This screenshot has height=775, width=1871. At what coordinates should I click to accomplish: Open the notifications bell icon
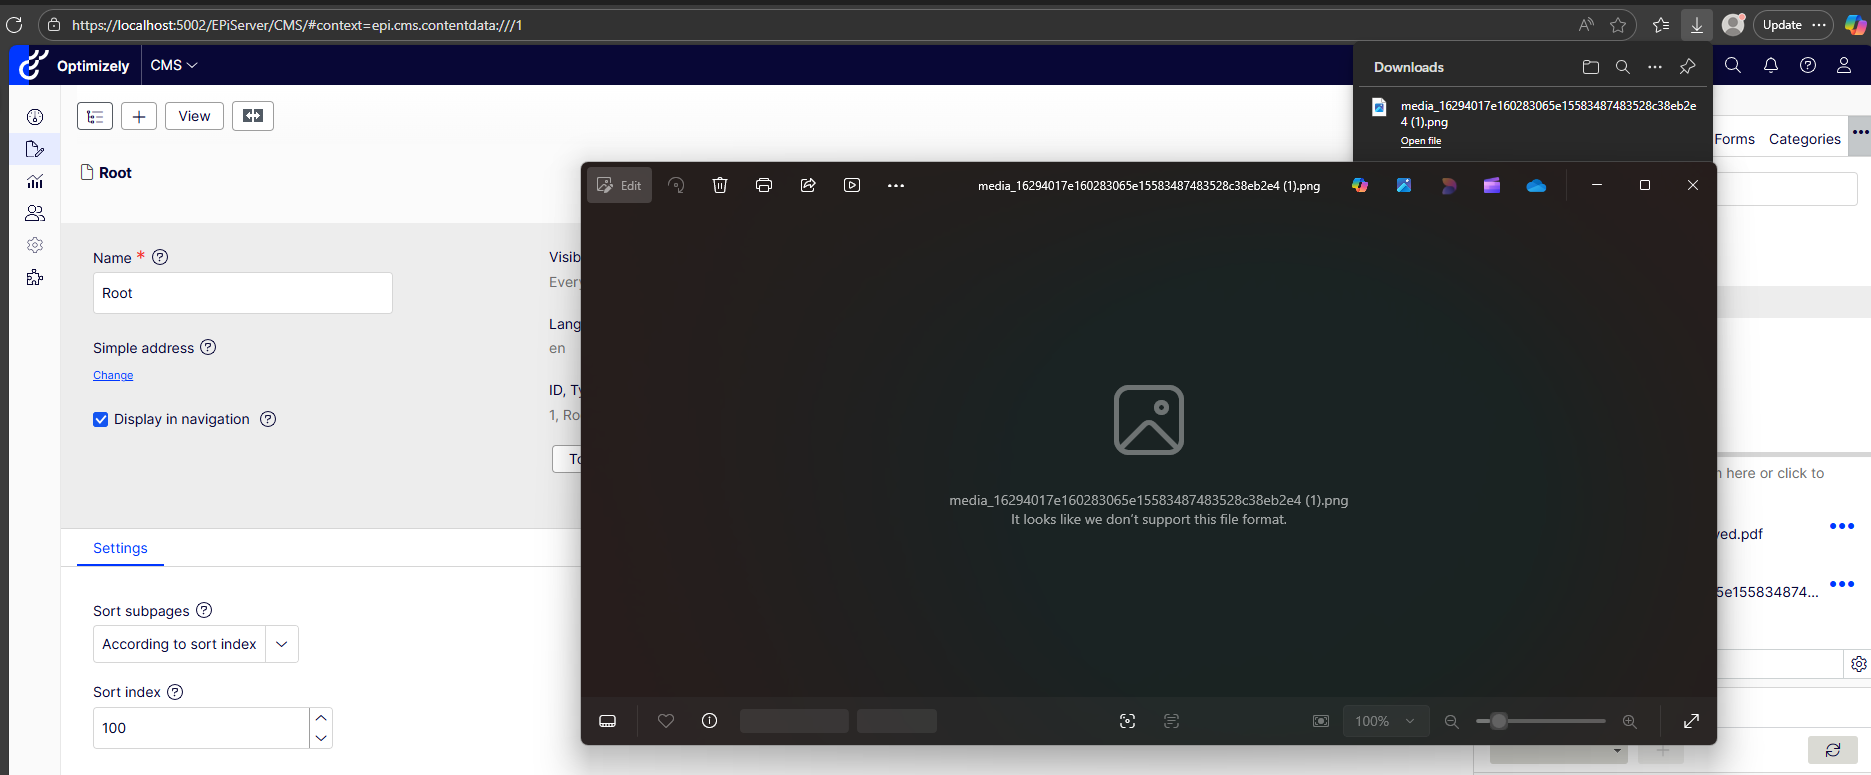tap(1771, 65)
